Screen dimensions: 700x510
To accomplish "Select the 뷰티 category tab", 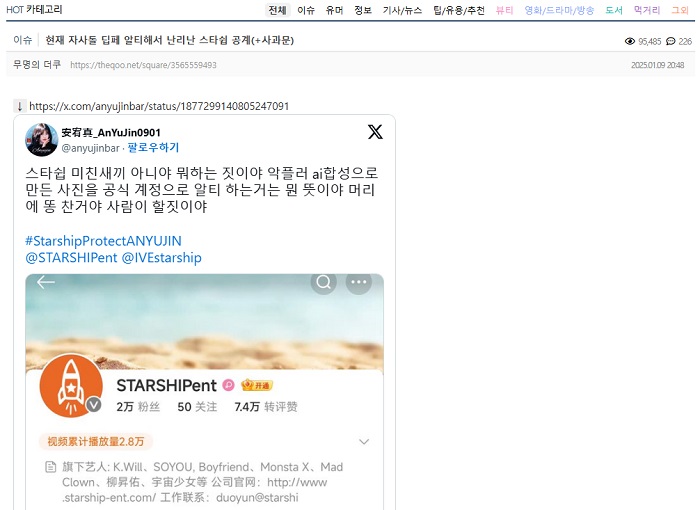I will (x=504, y=10).
